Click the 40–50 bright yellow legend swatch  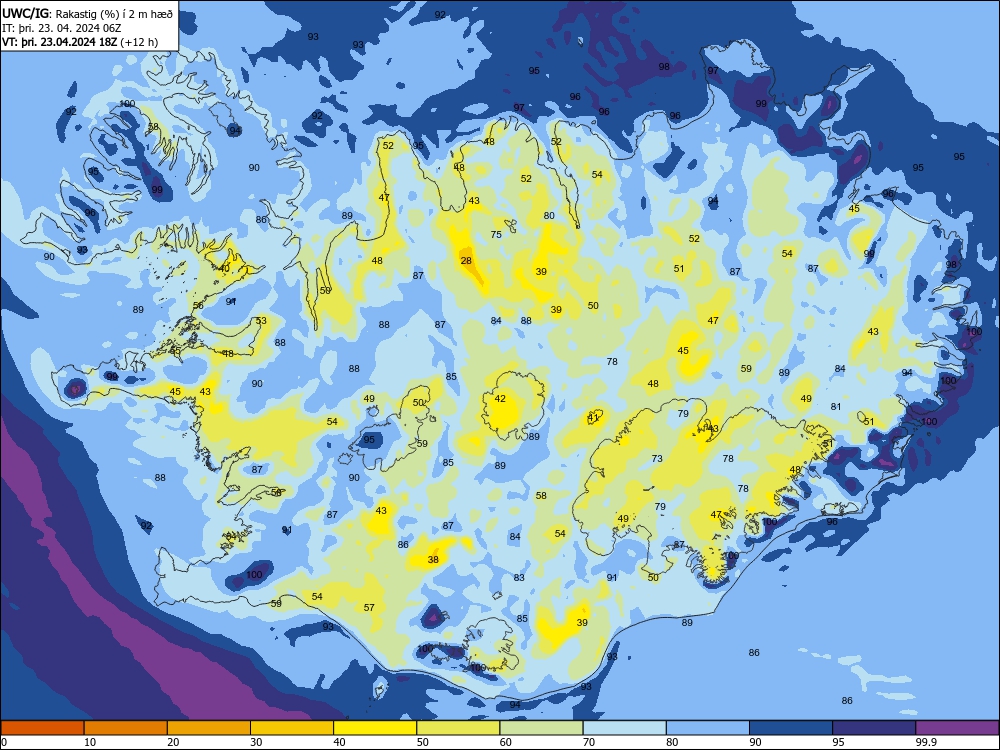tap(375, 728)
